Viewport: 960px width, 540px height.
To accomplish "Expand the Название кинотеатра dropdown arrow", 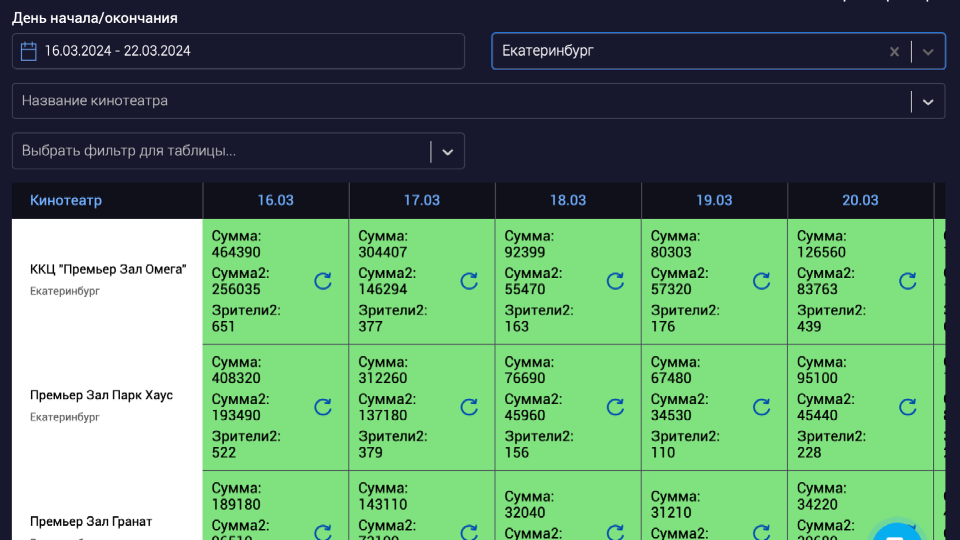I will pos(928,101).
